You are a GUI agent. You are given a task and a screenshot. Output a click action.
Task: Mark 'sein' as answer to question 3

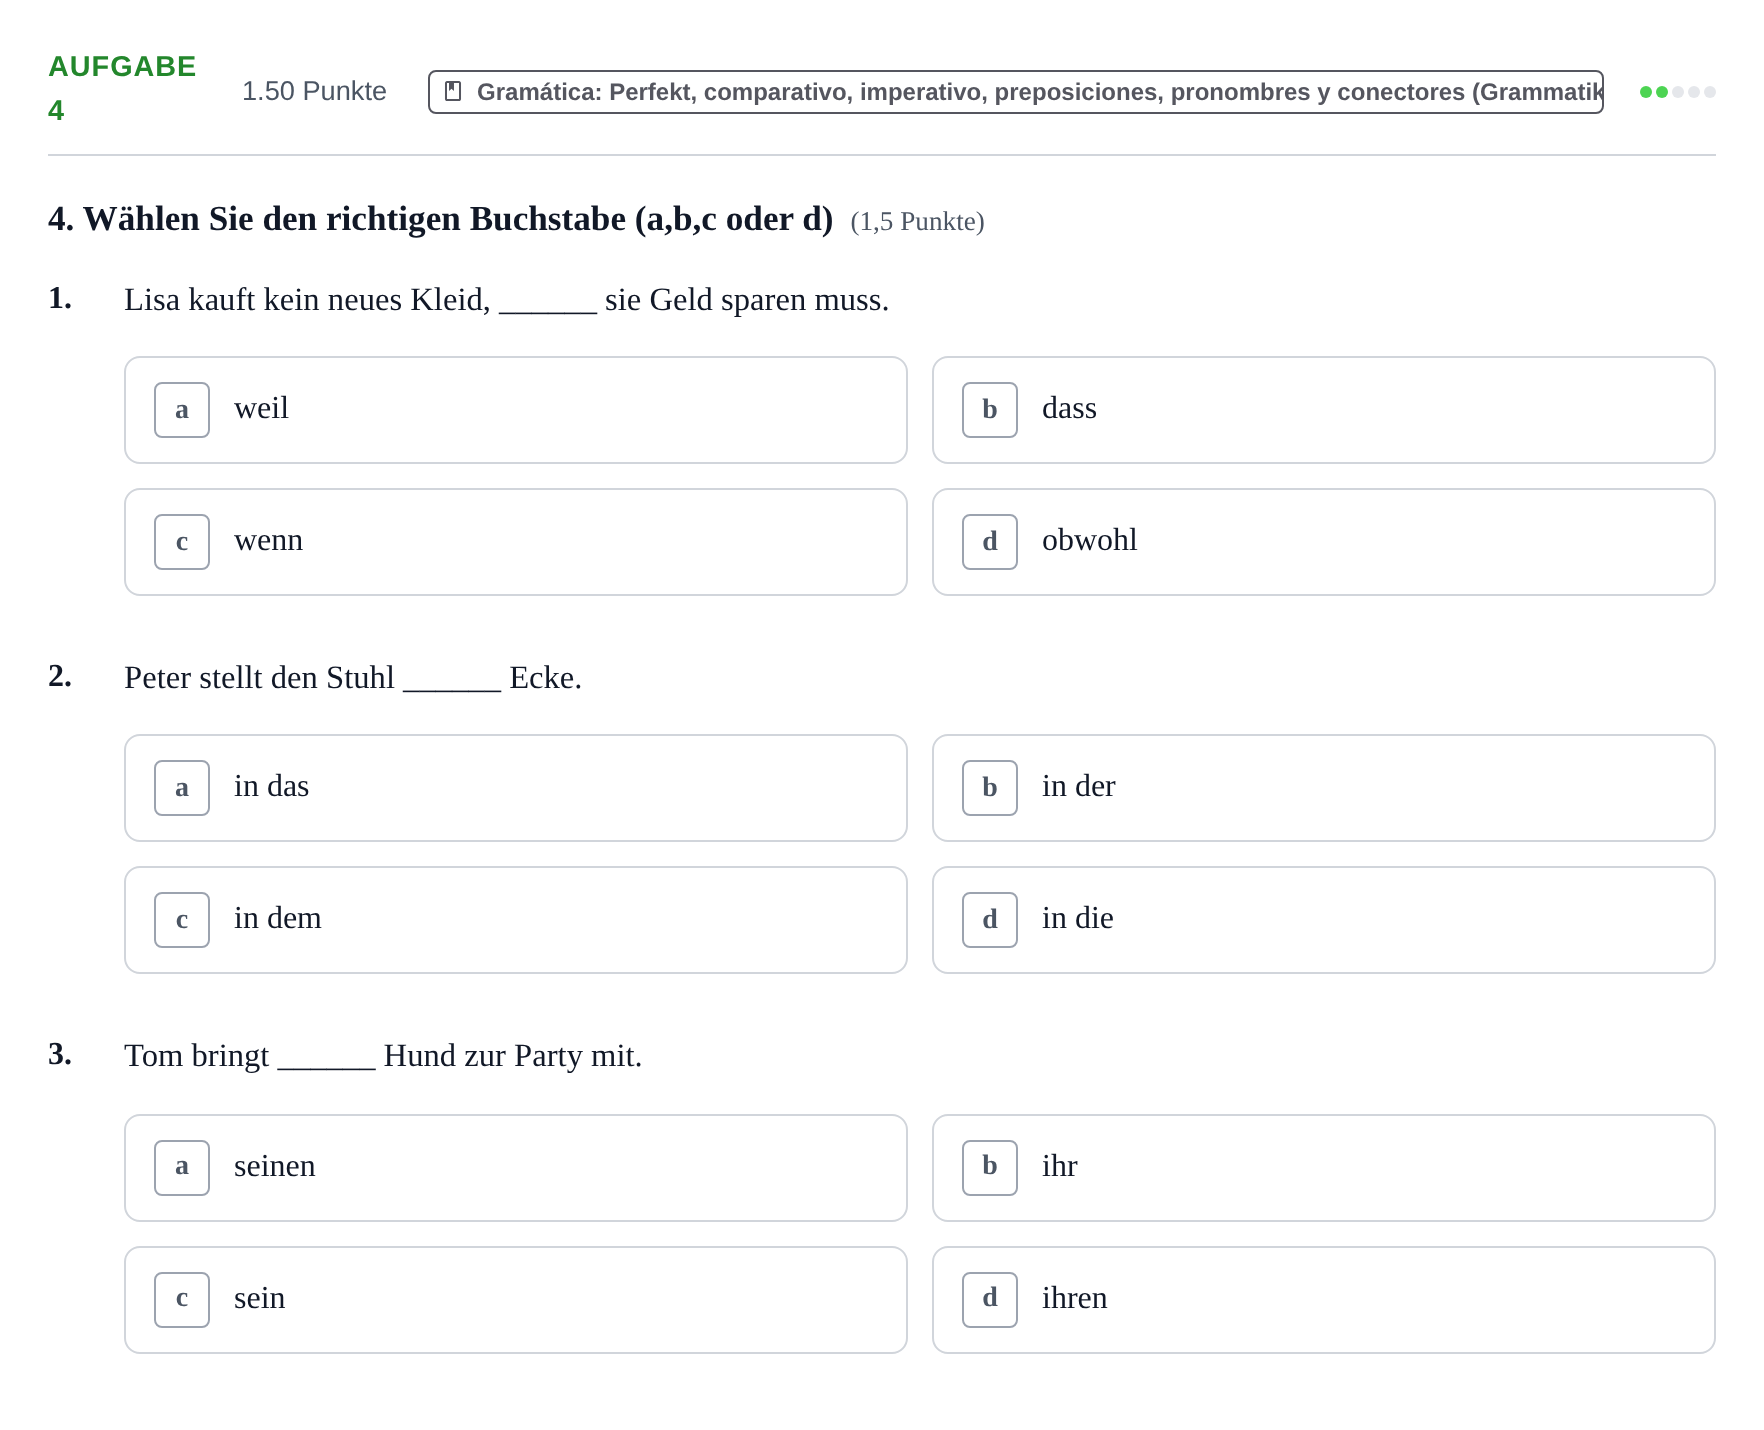pos(516,1300)
